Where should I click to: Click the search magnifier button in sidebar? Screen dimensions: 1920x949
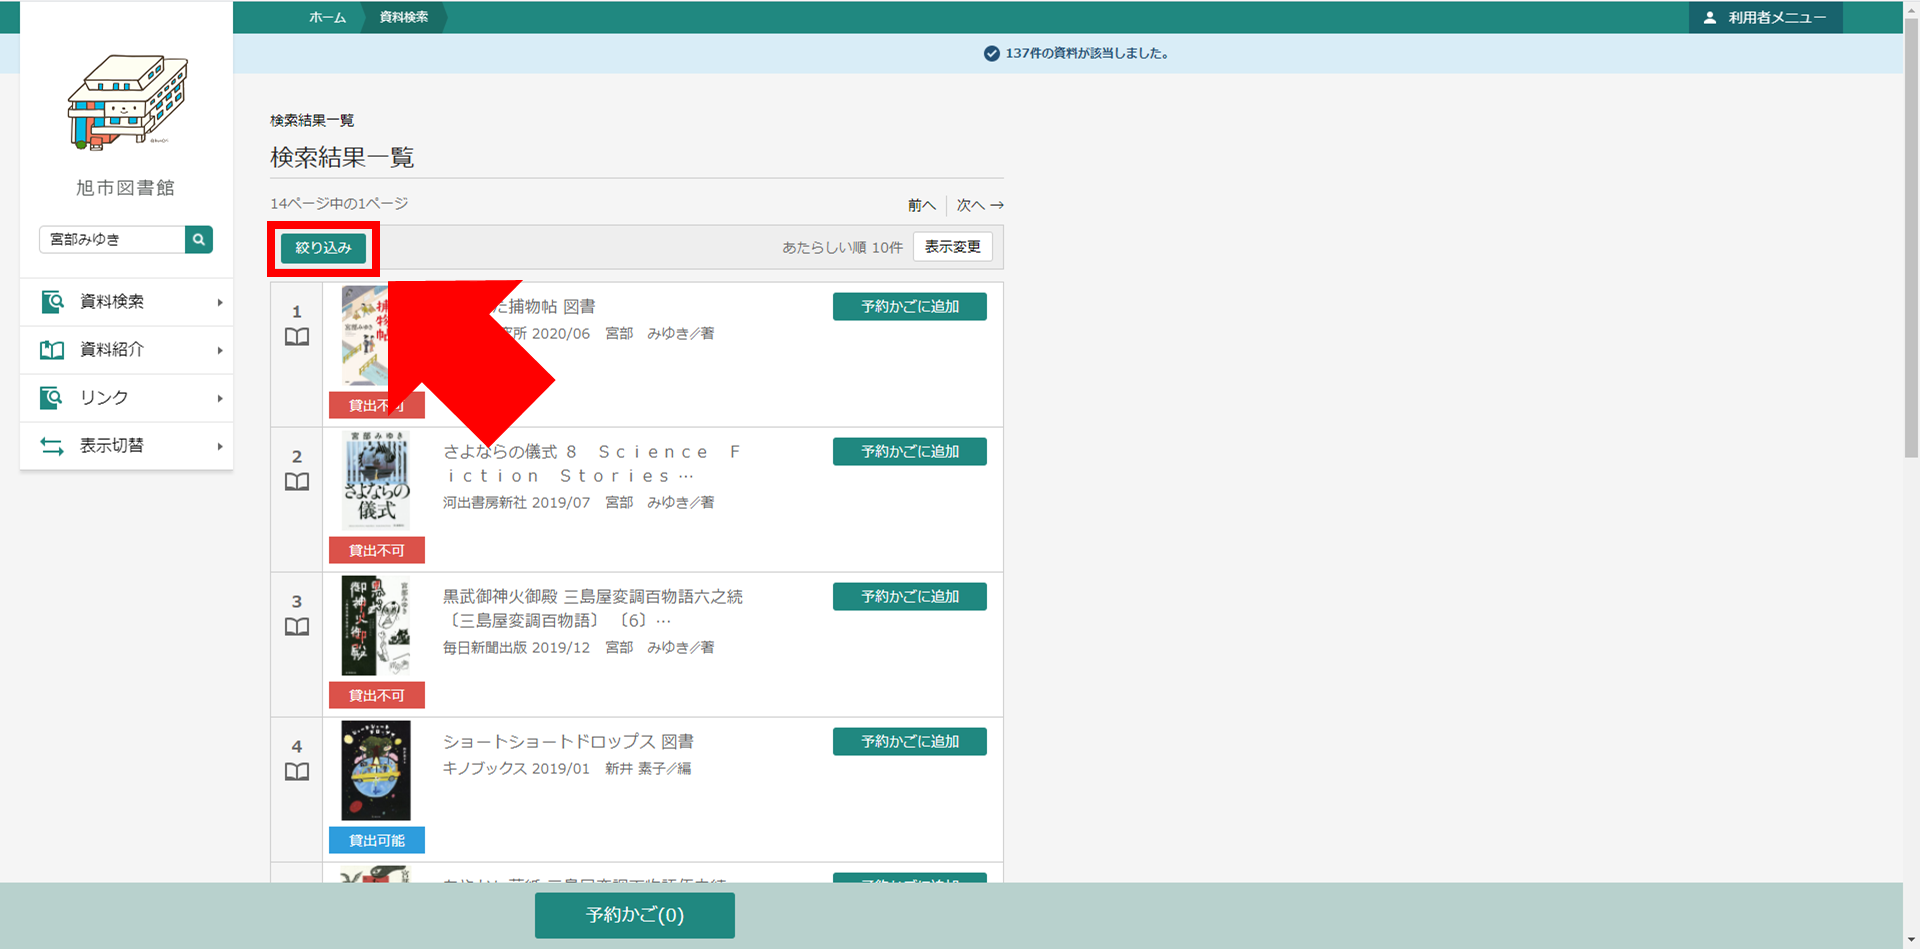coord(199,240)
